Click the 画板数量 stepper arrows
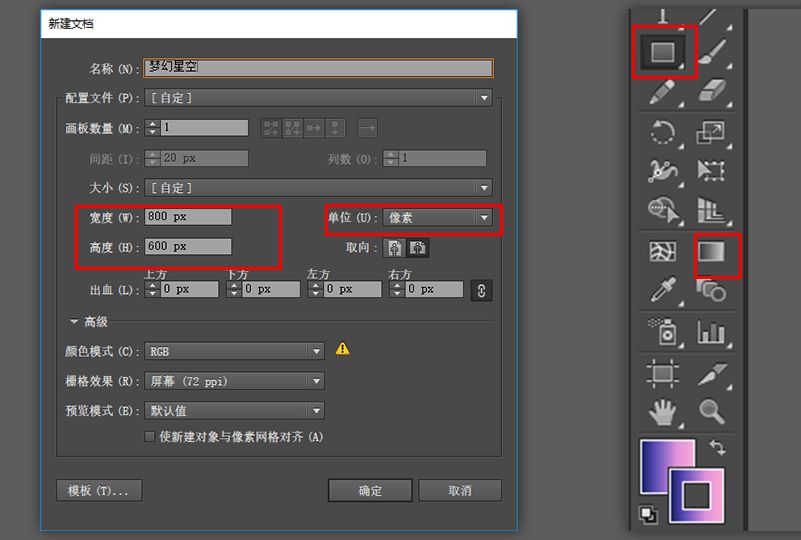This screenshot has height=540, width=801. coord(152,127)
